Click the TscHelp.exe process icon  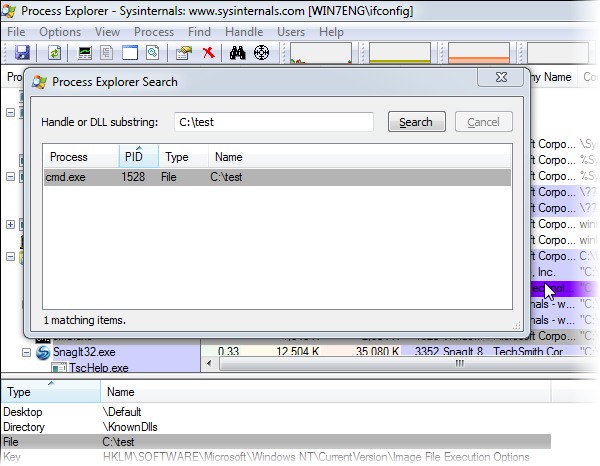click(x=59, y=368)
